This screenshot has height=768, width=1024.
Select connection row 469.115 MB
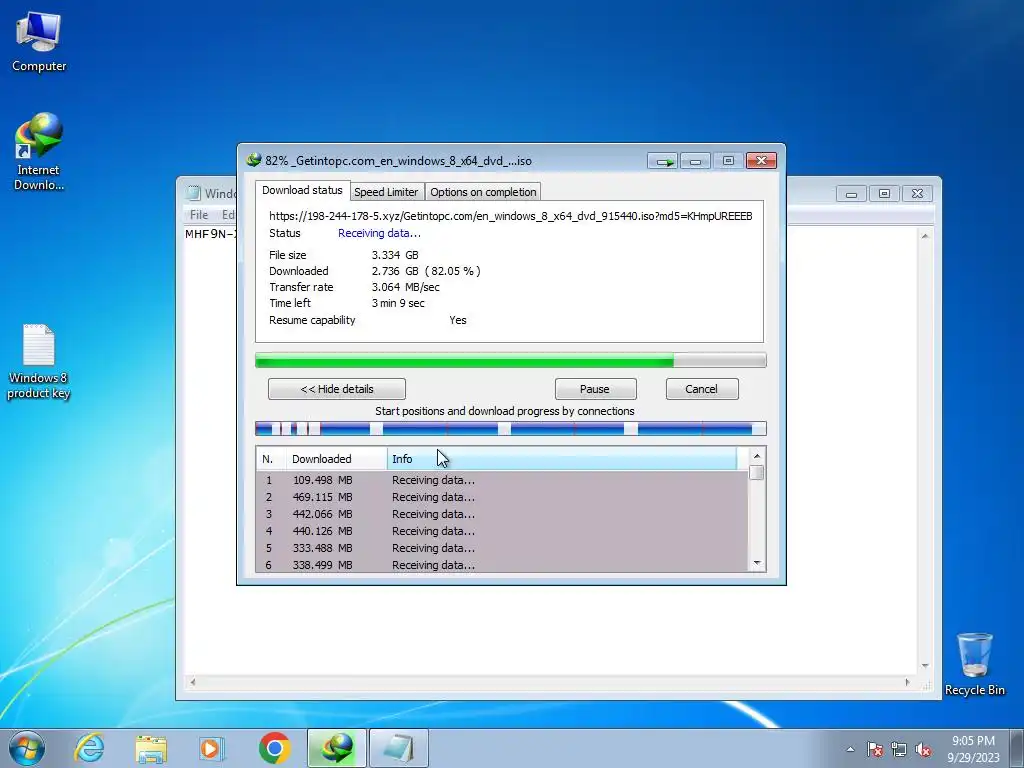pyautogui.click(x=502, y=497)
